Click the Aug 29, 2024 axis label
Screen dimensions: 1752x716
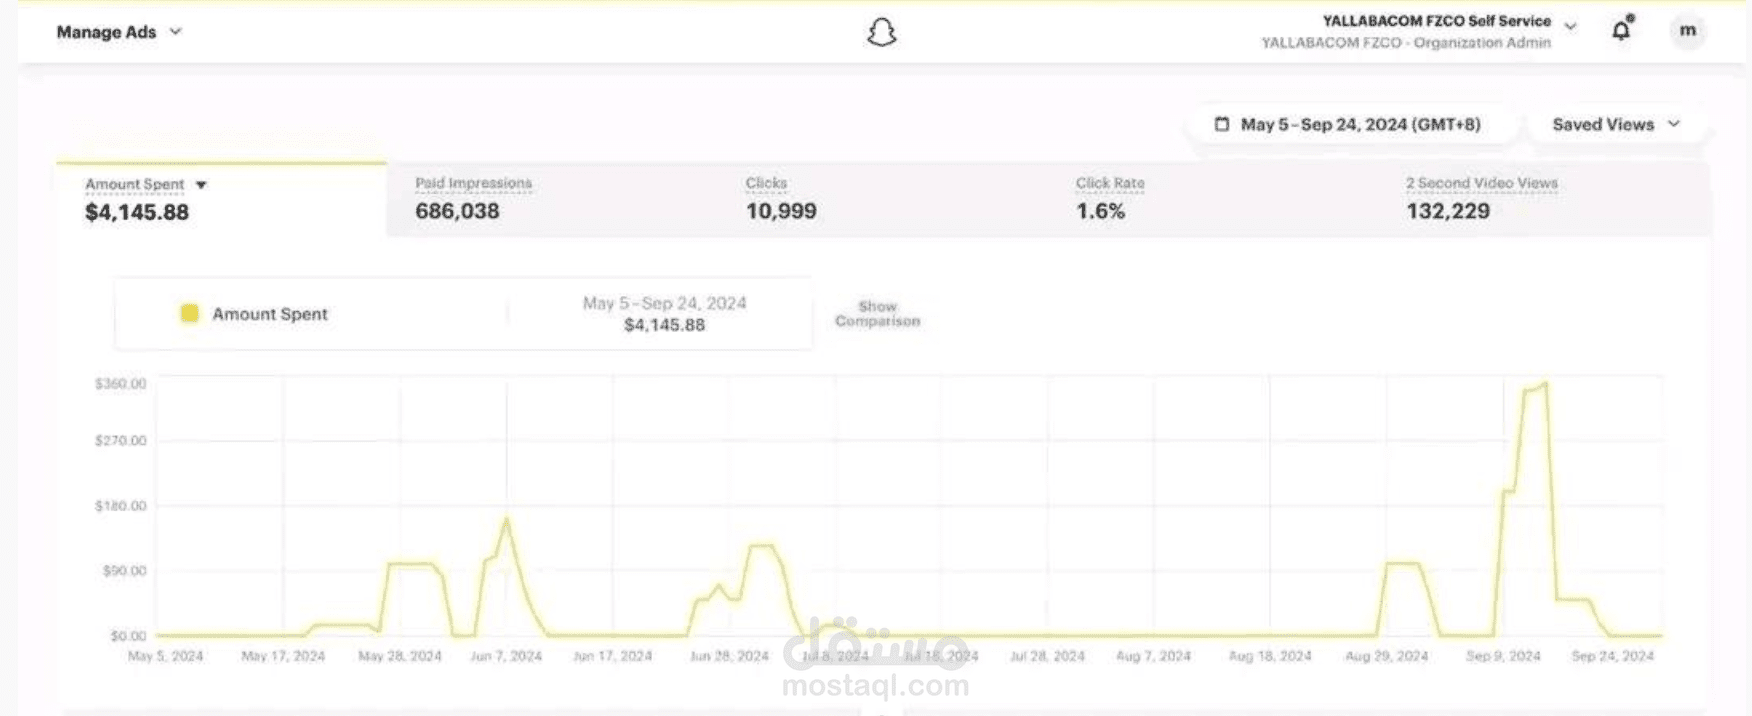[x=1387, y=656]
